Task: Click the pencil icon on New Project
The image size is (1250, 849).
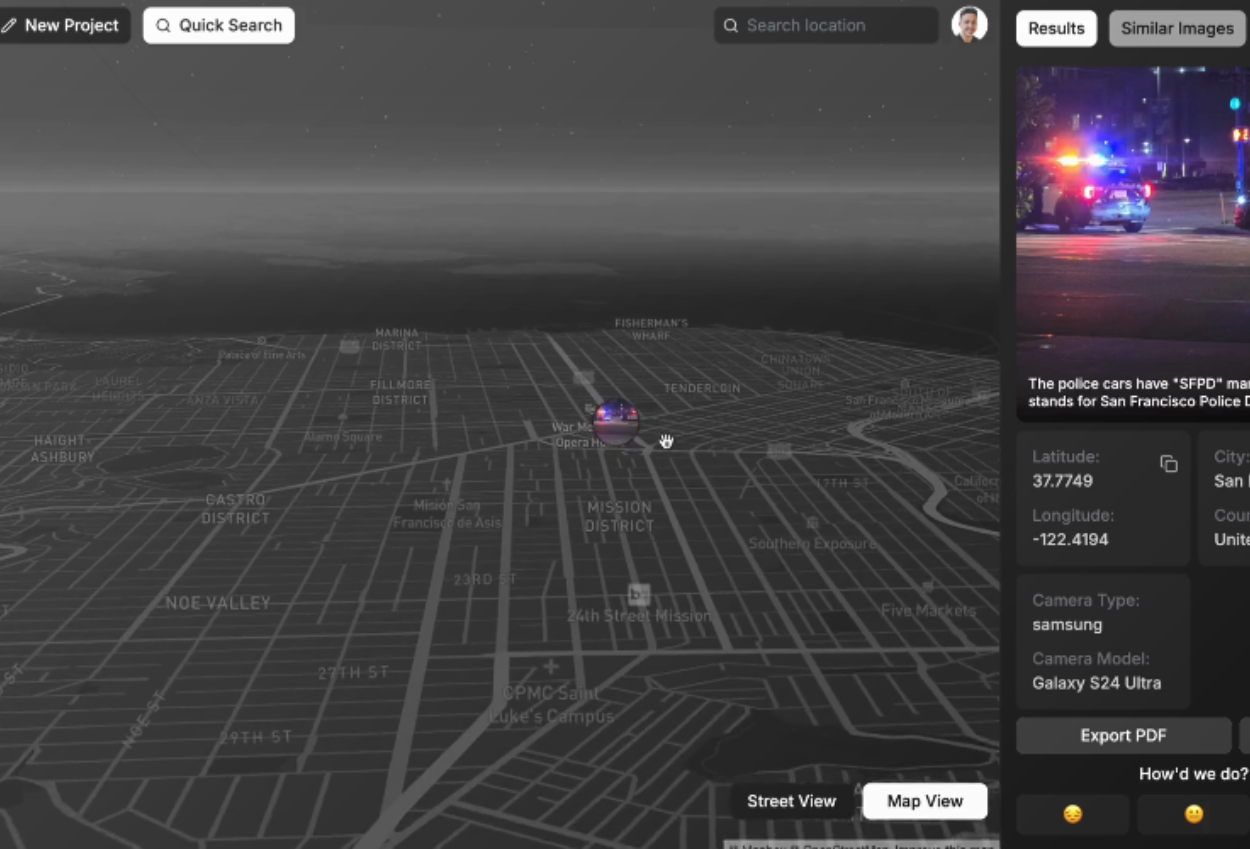Action: point(9,26)
